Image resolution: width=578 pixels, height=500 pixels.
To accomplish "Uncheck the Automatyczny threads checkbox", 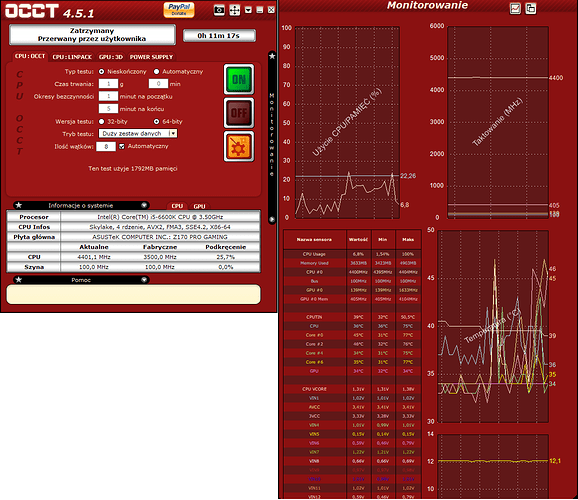I will (x=122, y=146).
